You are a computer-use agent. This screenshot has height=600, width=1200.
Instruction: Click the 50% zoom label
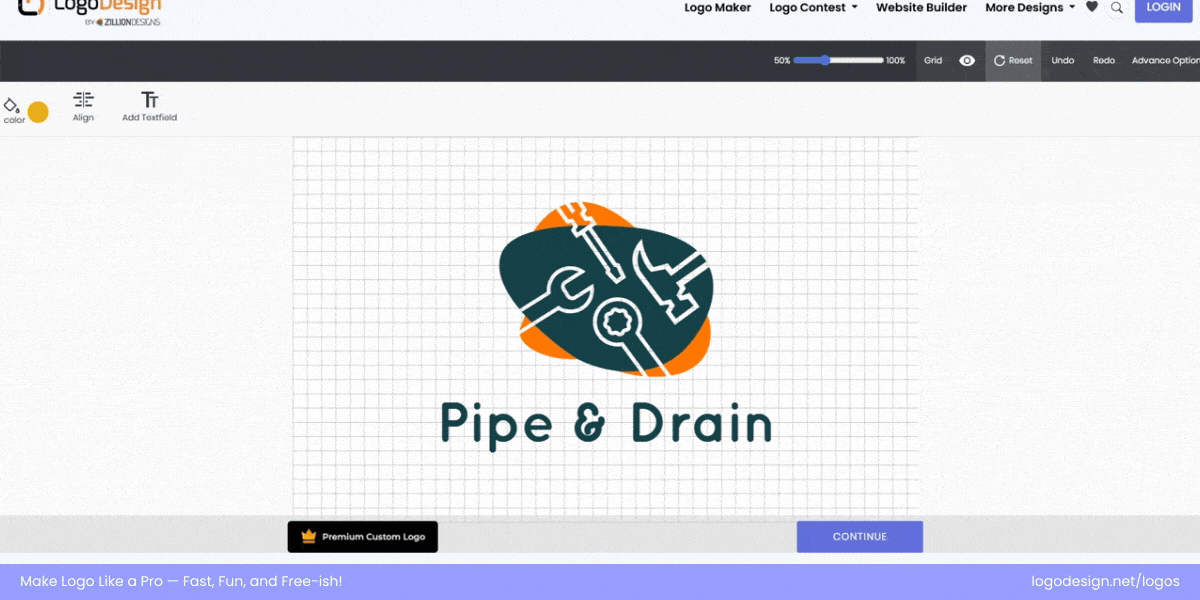click(782, 61)
